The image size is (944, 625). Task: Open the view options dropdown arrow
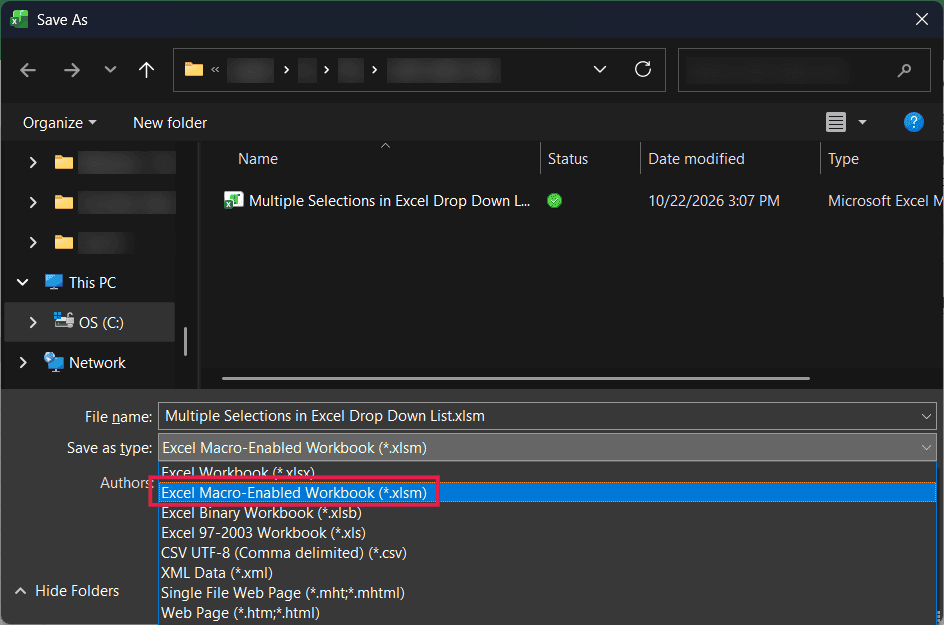[862, 122]
